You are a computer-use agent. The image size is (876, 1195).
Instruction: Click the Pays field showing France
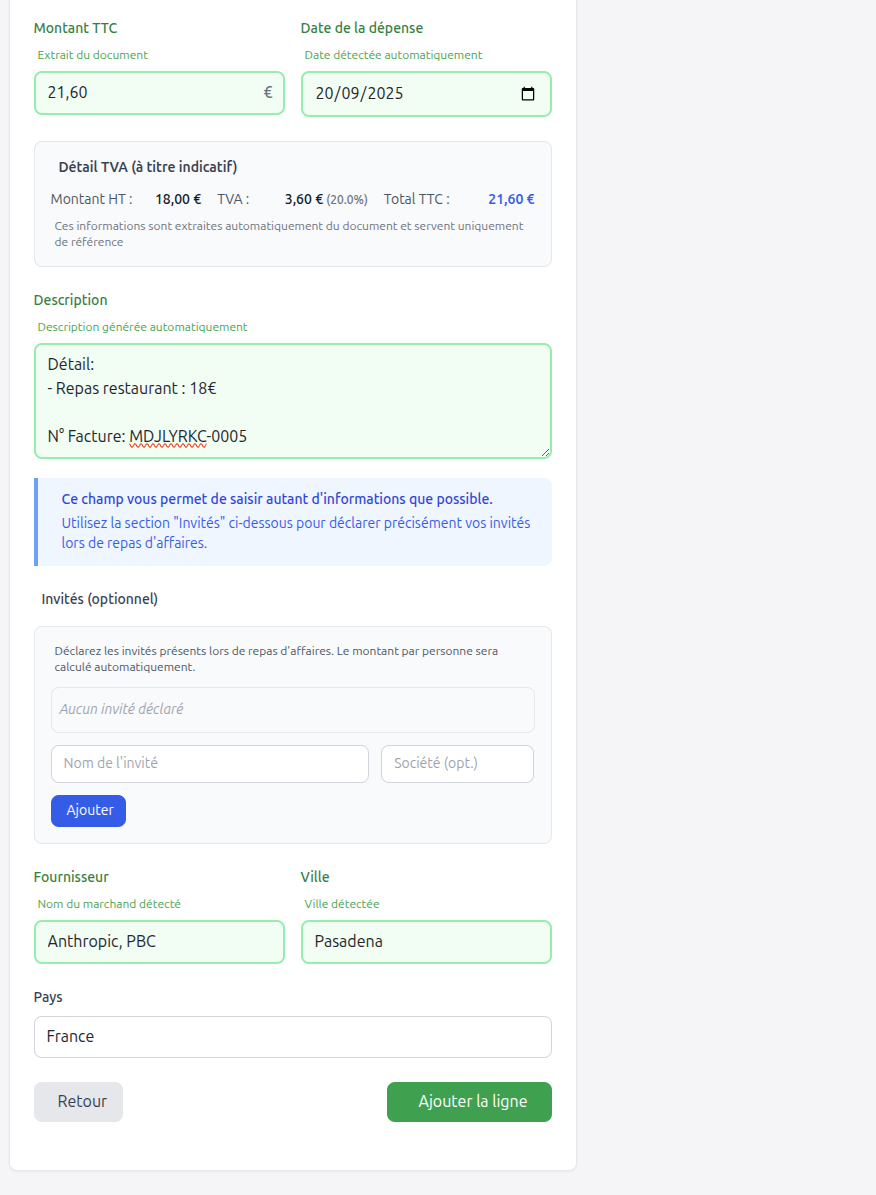[x=292, y=1036]
